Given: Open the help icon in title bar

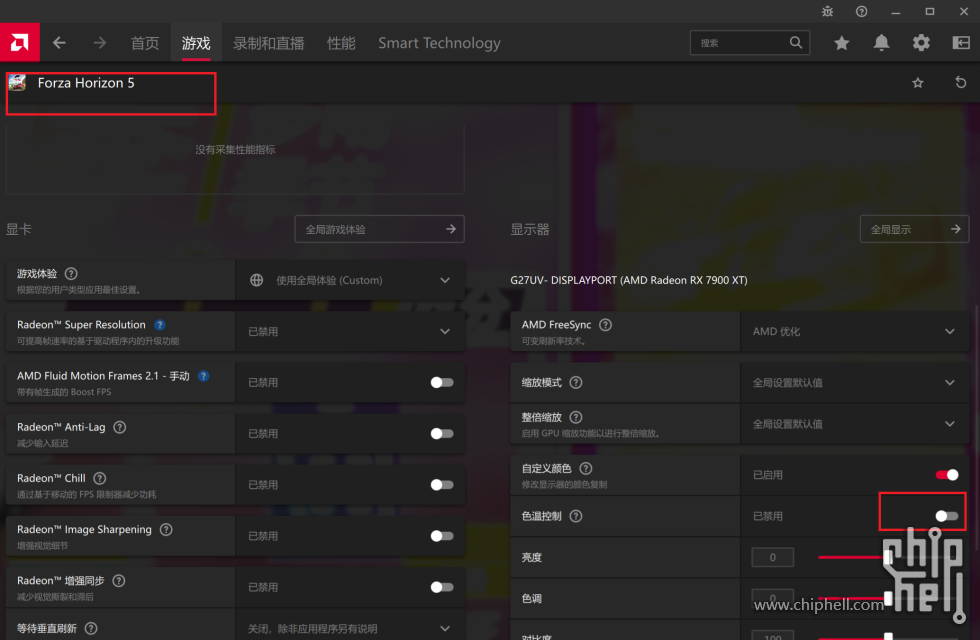Looking at the screenshot, I should click(x=861, y=12).
